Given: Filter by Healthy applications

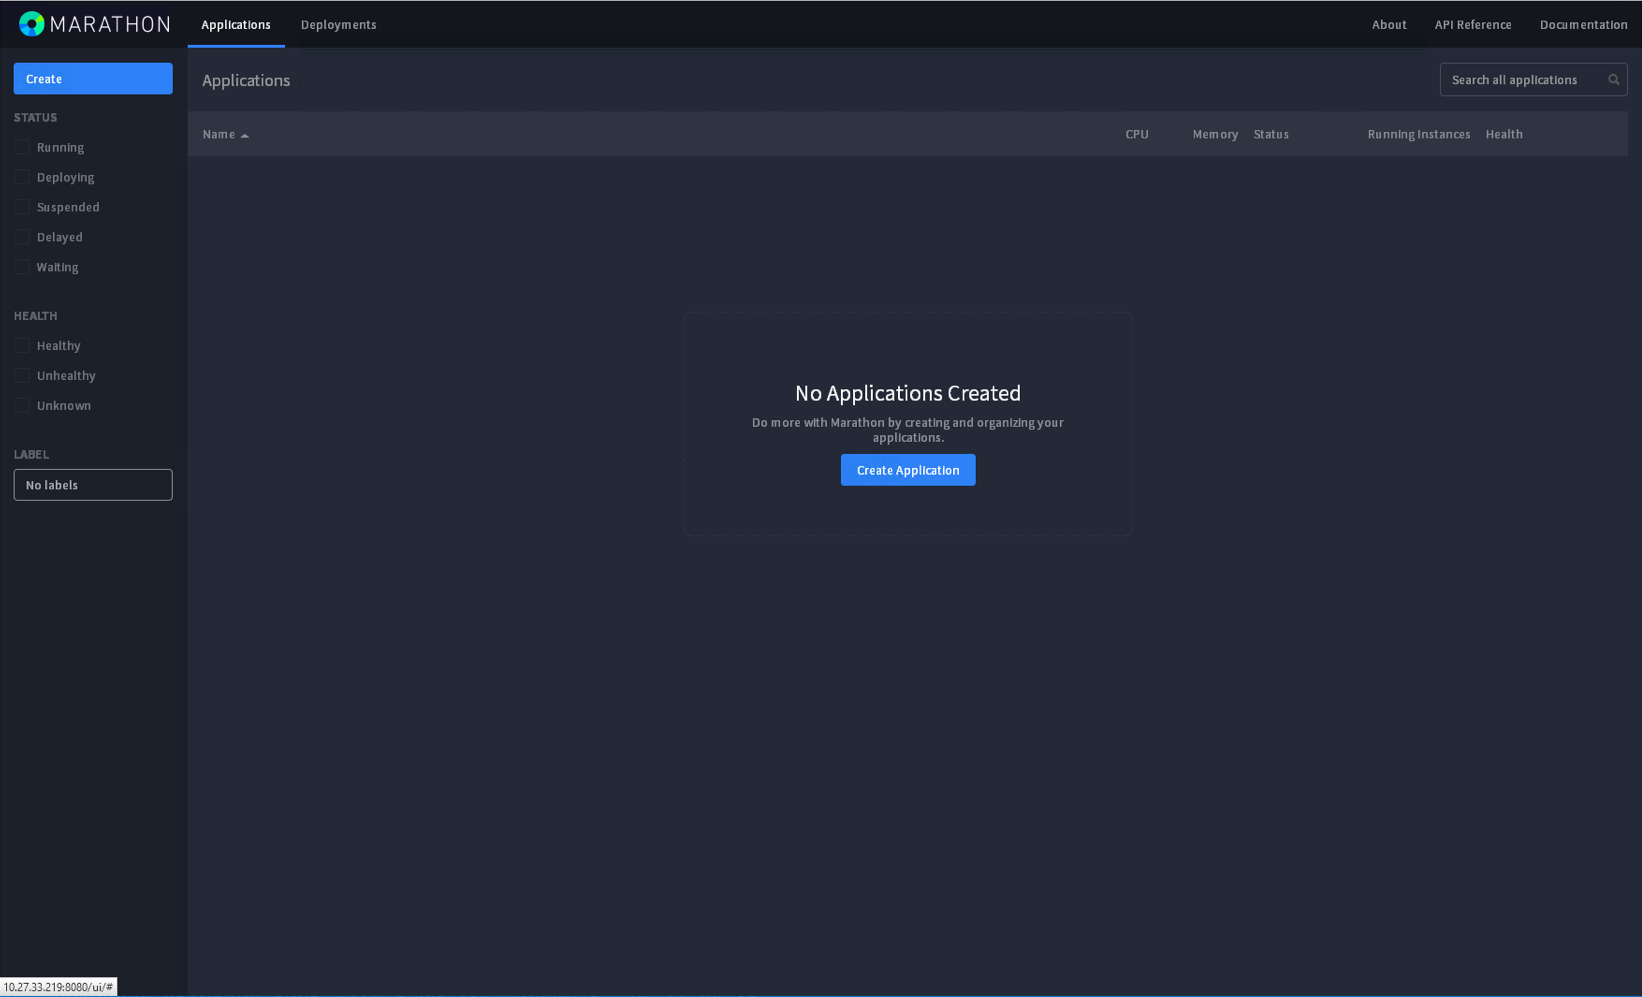Looking at the screenshot, I should [x=22, y=346].
